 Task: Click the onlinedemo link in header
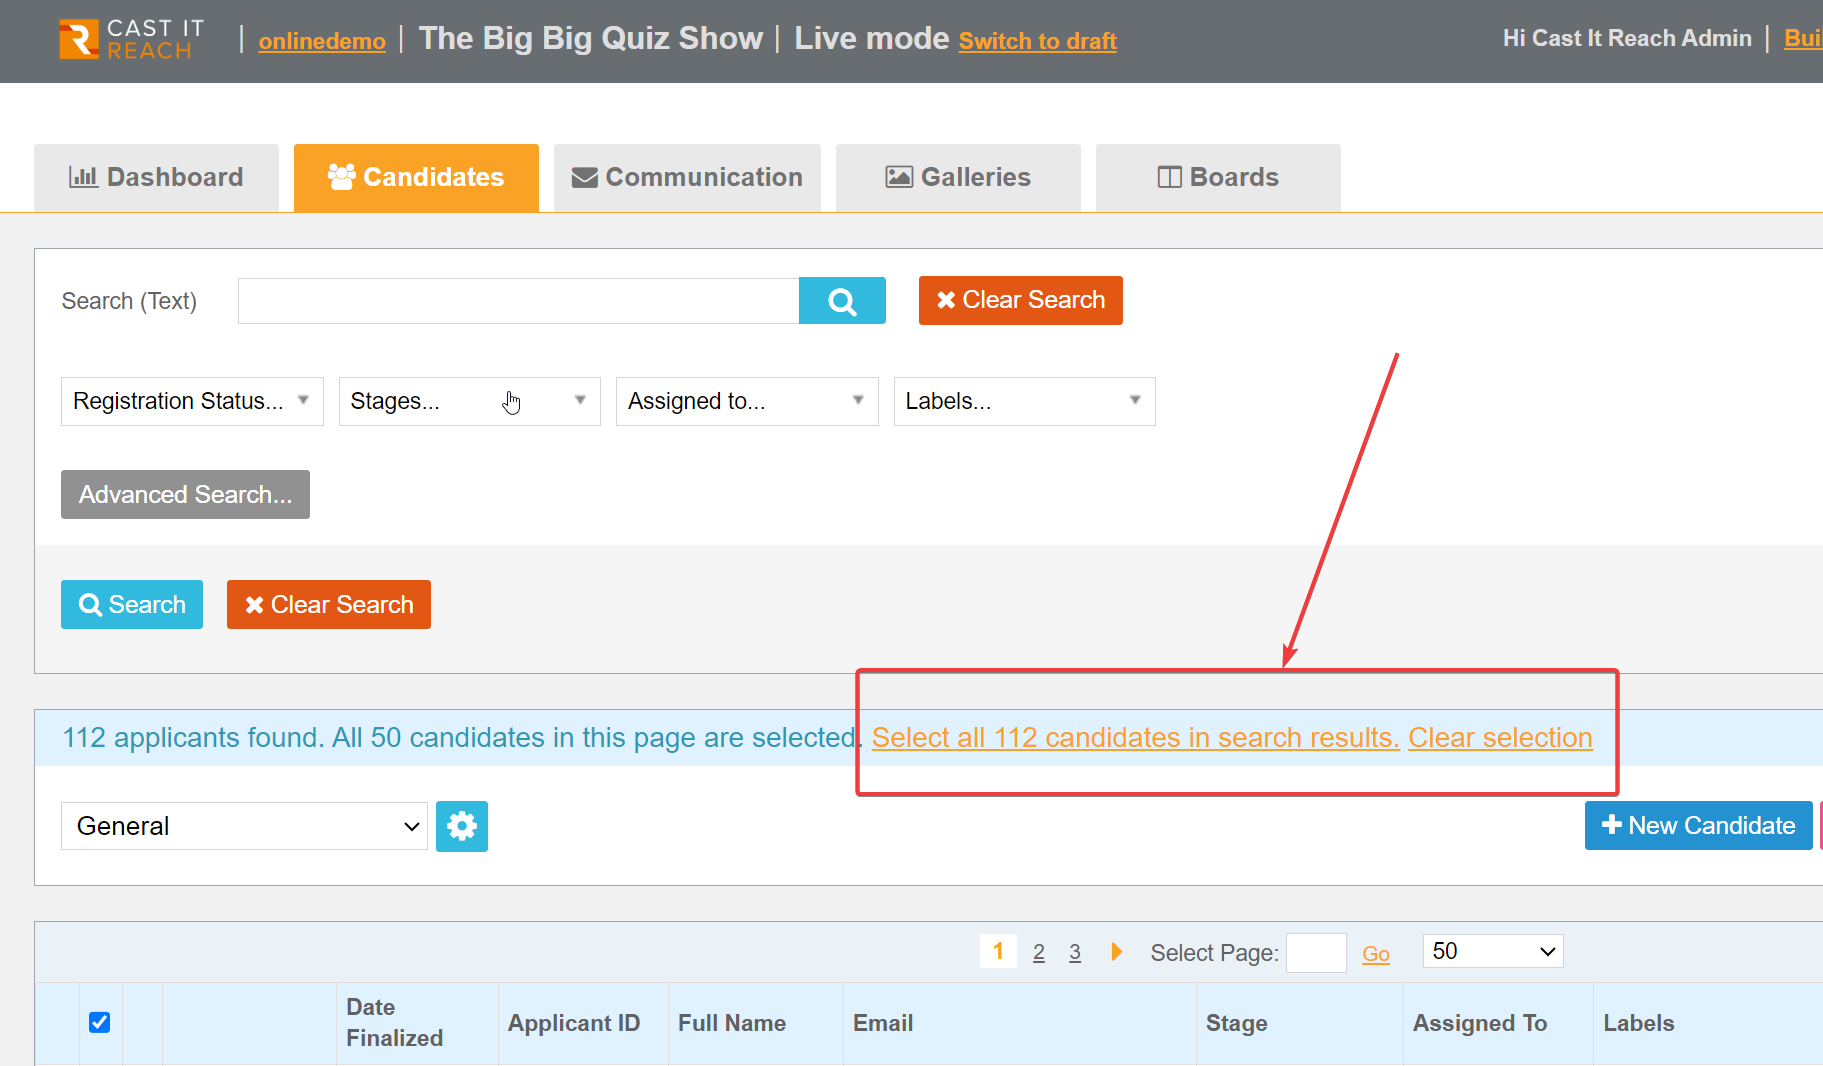(322, 41)
